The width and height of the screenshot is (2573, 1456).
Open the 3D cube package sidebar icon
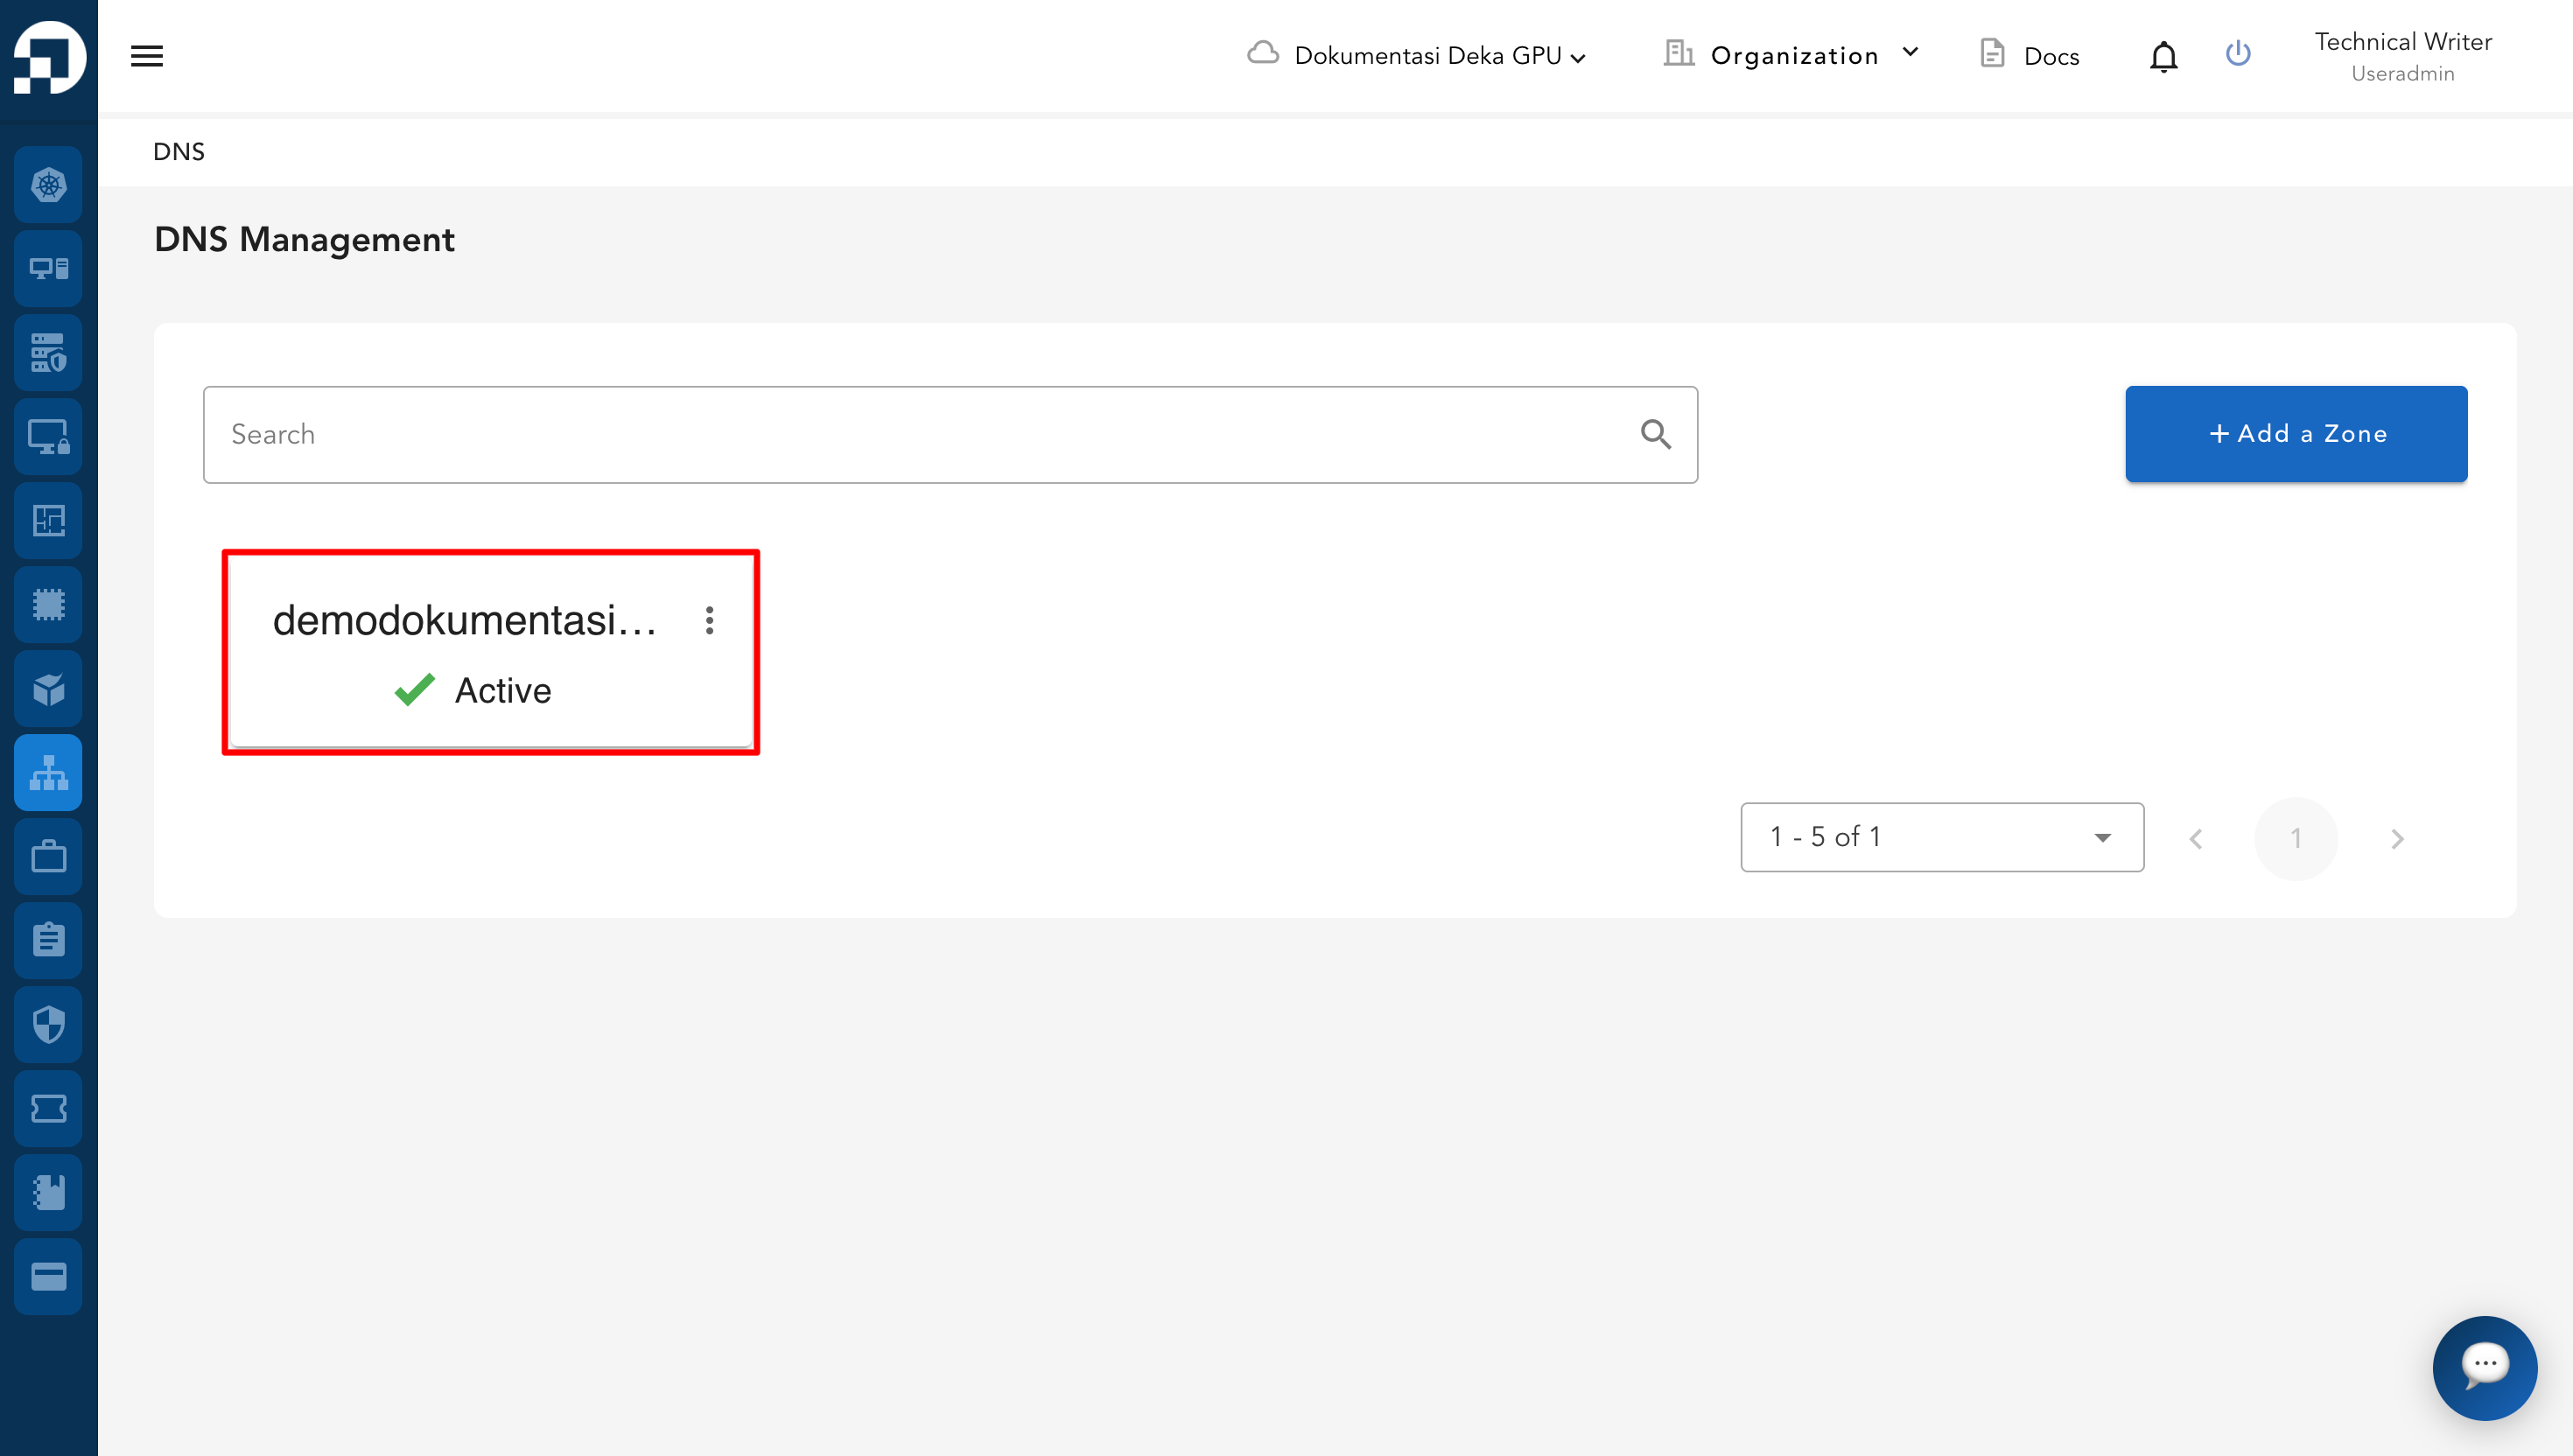click(x=48, y=689)
